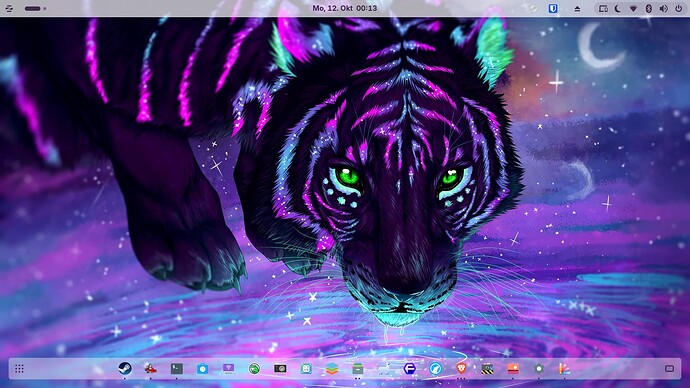
Task: Launch Brave browser from the dock
Action: pos(461,368)
